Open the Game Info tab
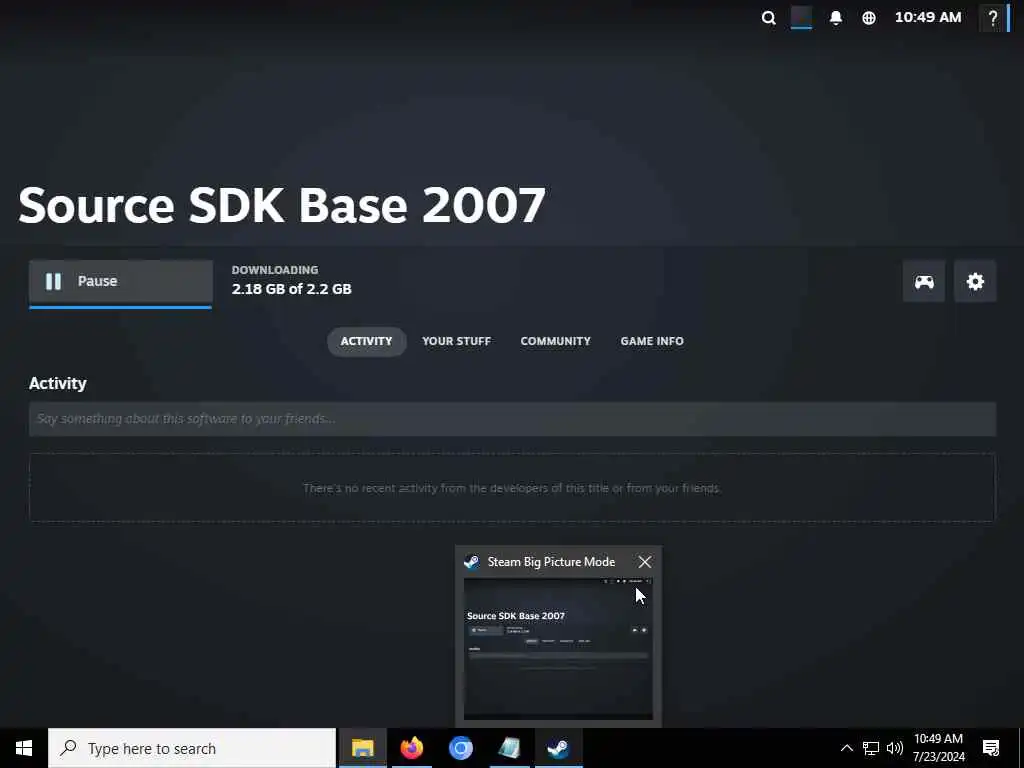 coord(652,341)
